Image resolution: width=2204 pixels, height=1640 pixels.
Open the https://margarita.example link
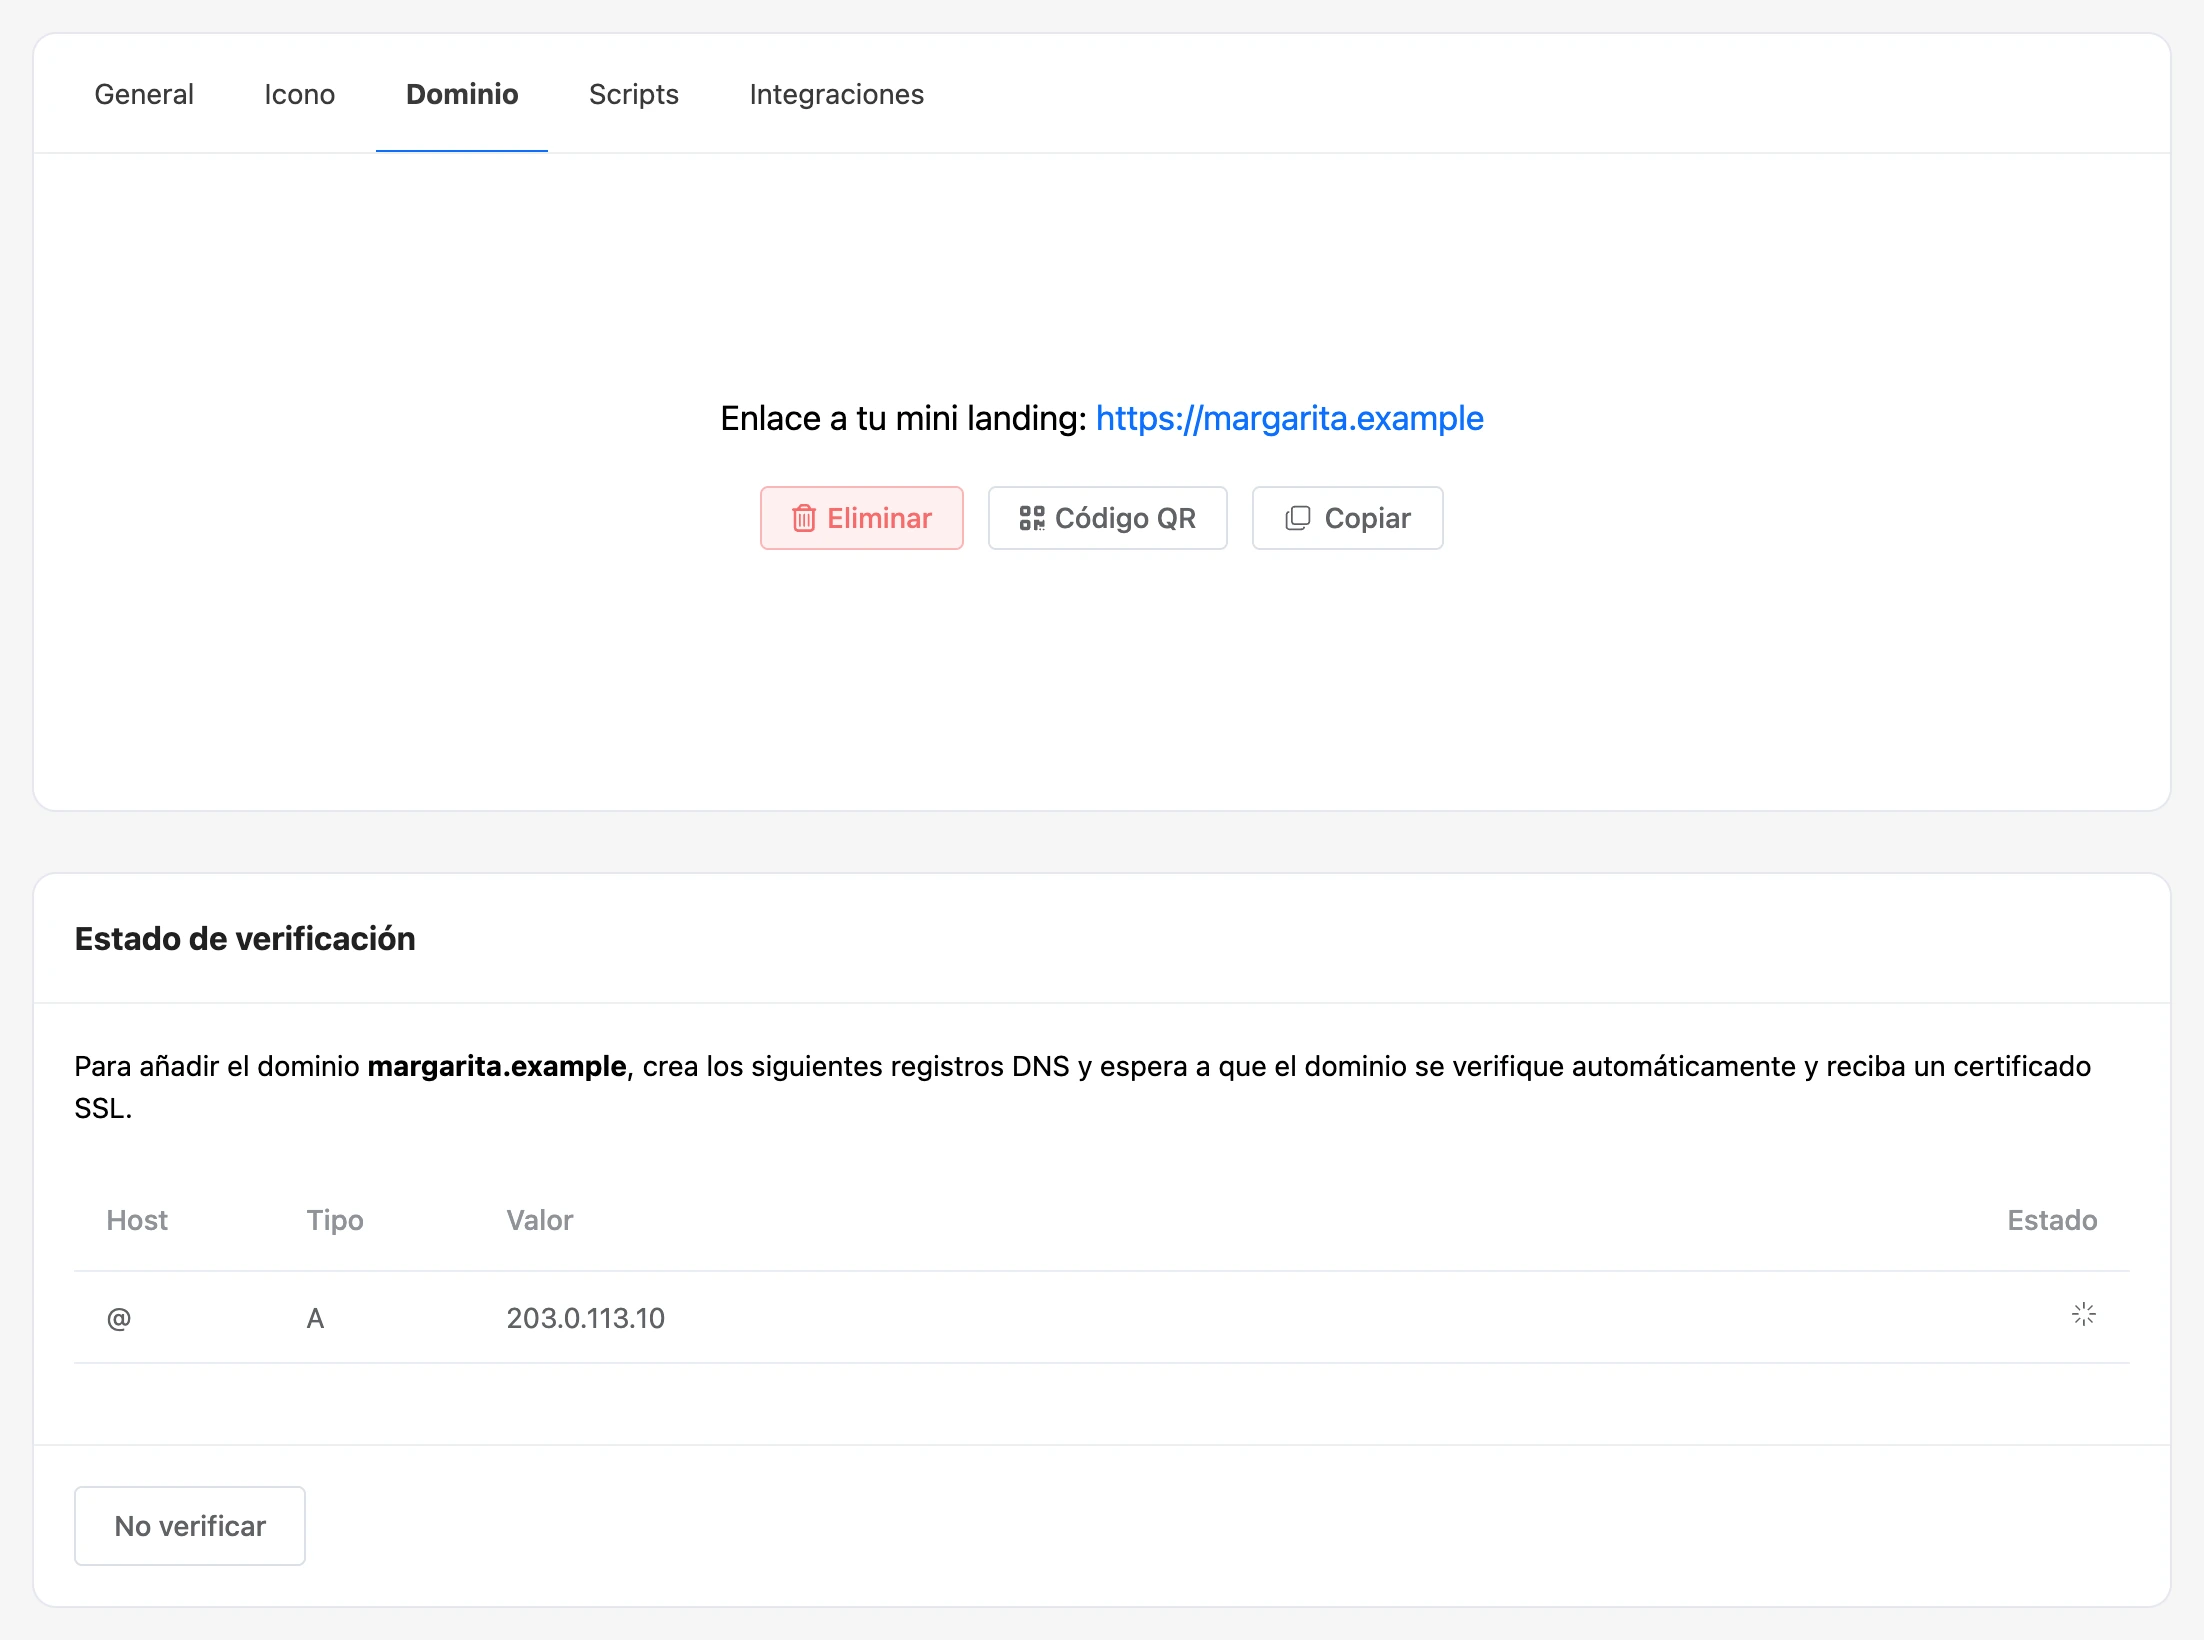(1289, 418)
